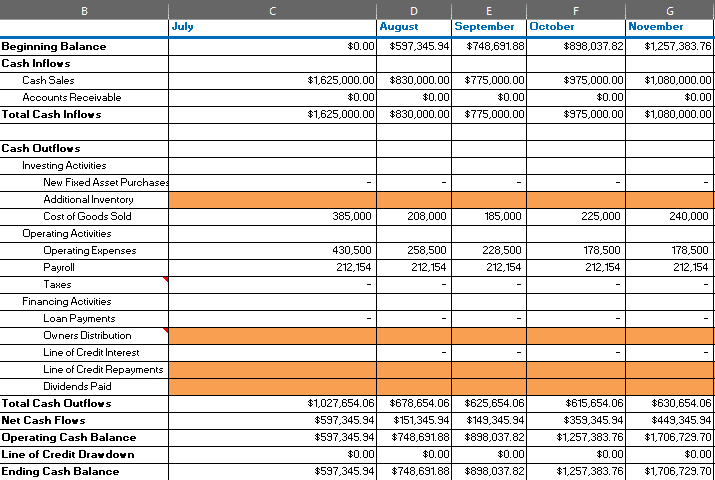Screen dimensions: 715x480
Task: Click the red comment marker on Taxes
Action: coord(165,279)
